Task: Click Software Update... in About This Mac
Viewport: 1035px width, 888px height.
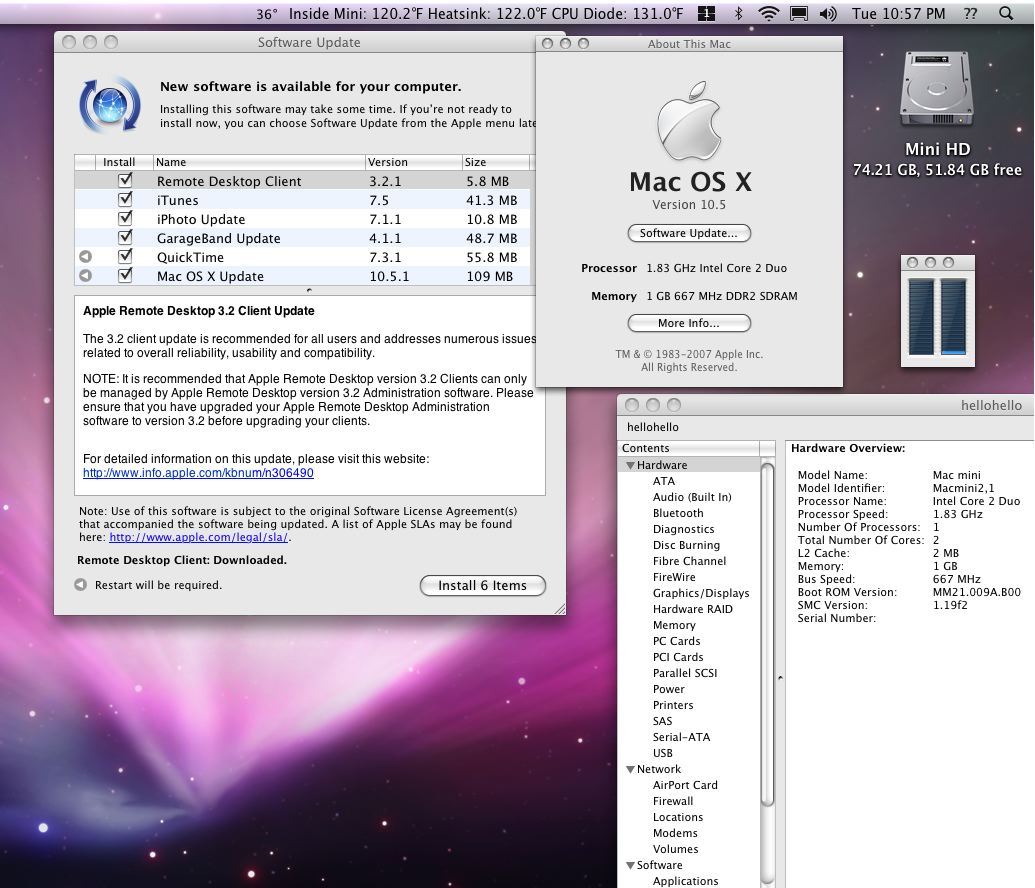Action: 688,233
